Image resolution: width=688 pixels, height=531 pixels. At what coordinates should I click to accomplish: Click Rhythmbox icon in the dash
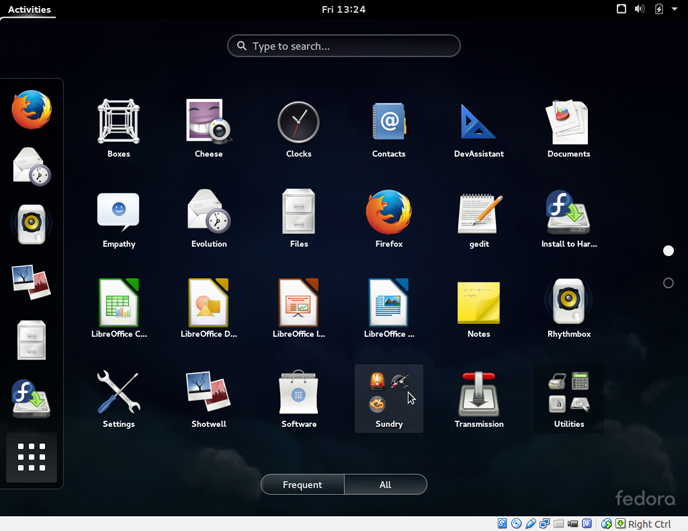31,224
